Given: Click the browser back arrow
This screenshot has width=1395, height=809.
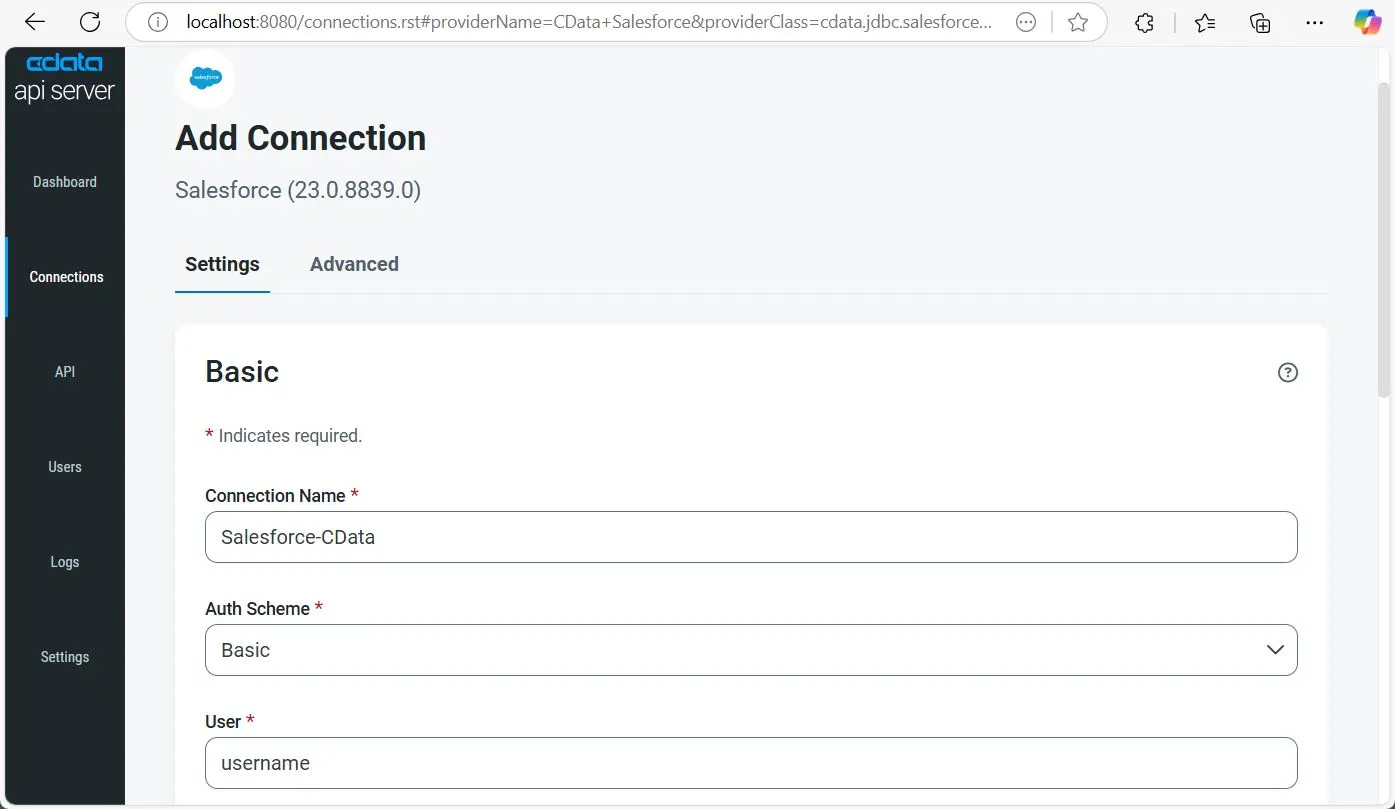Looking at the screenshot, I should click(34, 22).
